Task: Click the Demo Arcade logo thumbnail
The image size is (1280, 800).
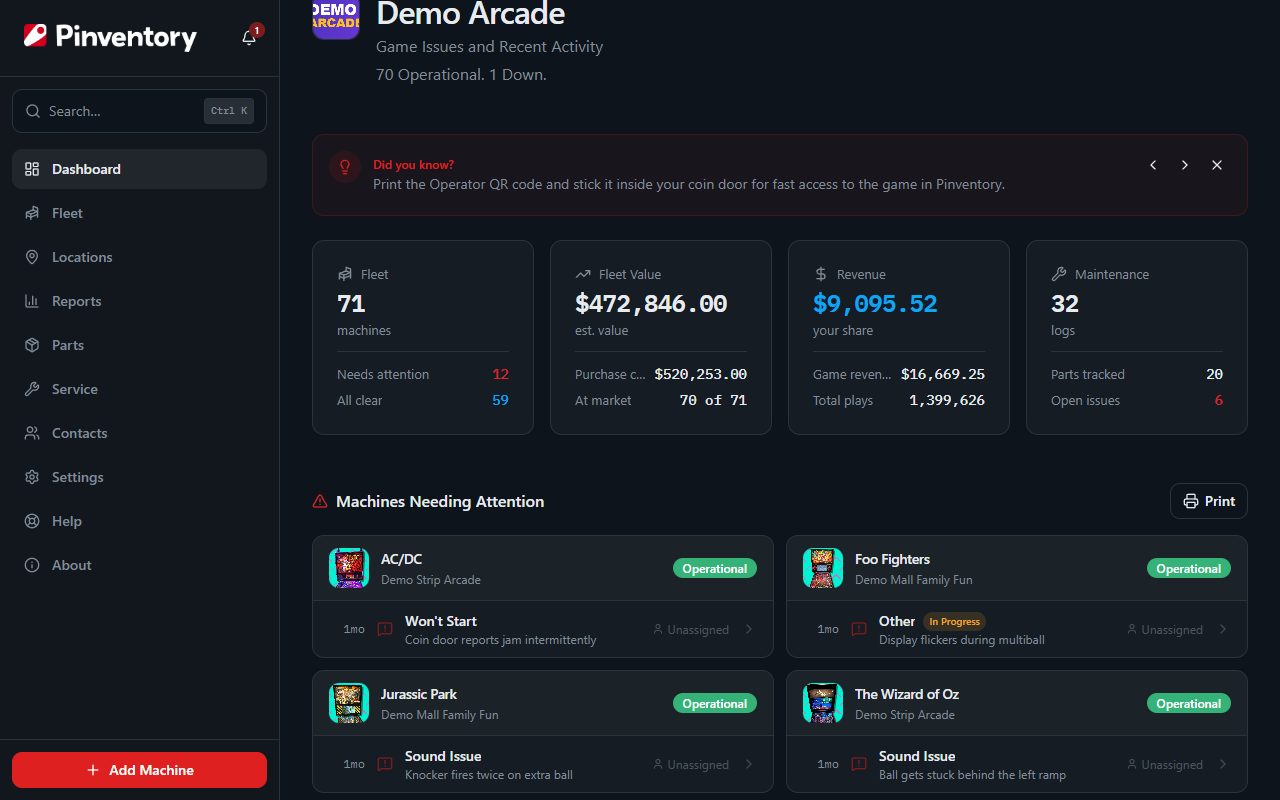Action: click(336, 17)
